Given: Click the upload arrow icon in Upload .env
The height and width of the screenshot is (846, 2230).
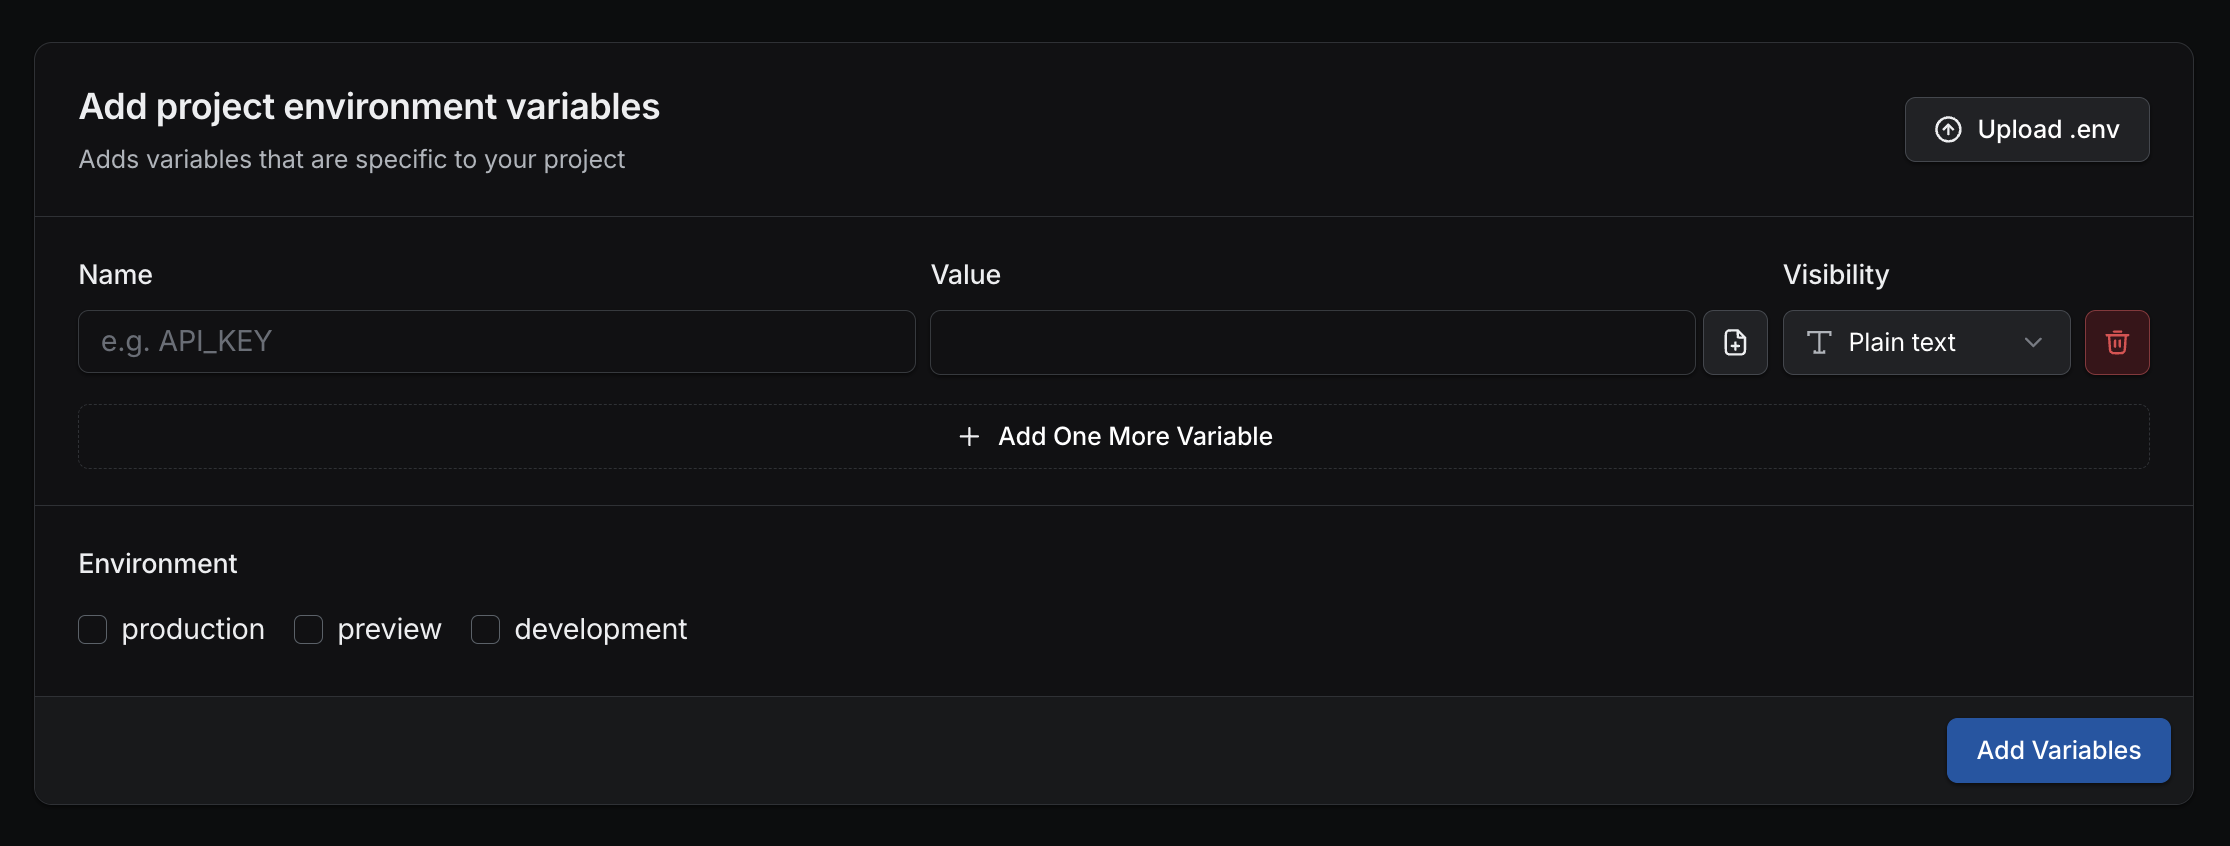Looking at the screenshot, I should (x=1948, y=129).
